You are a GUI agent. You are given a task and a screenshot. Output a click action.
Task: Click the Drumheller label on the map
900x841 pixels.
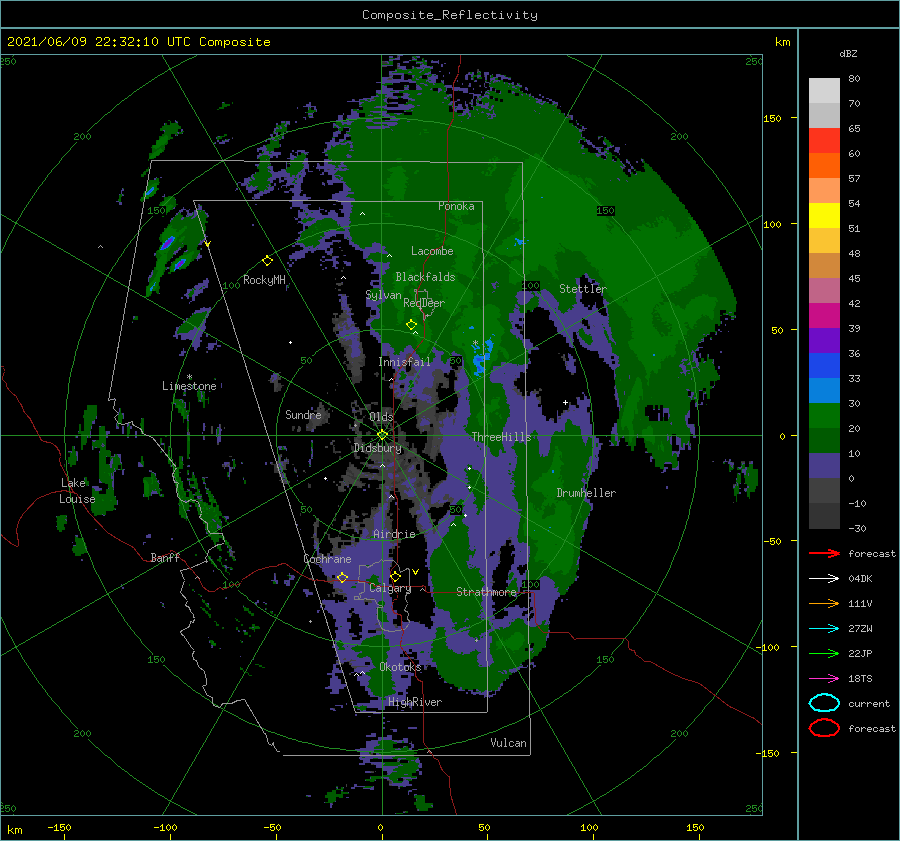586,493
